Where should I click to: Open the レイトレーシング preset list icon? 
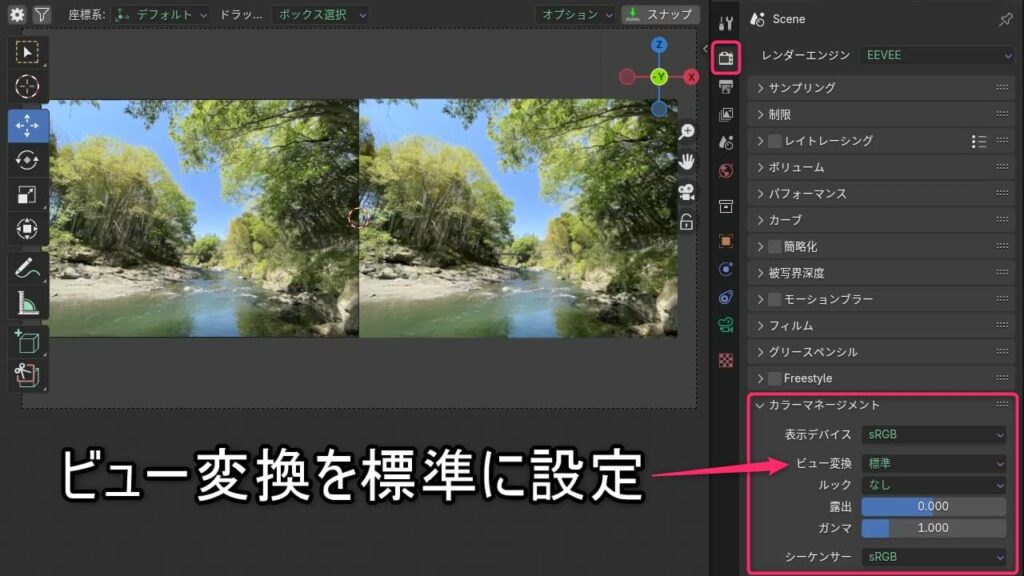click(978, 141)
